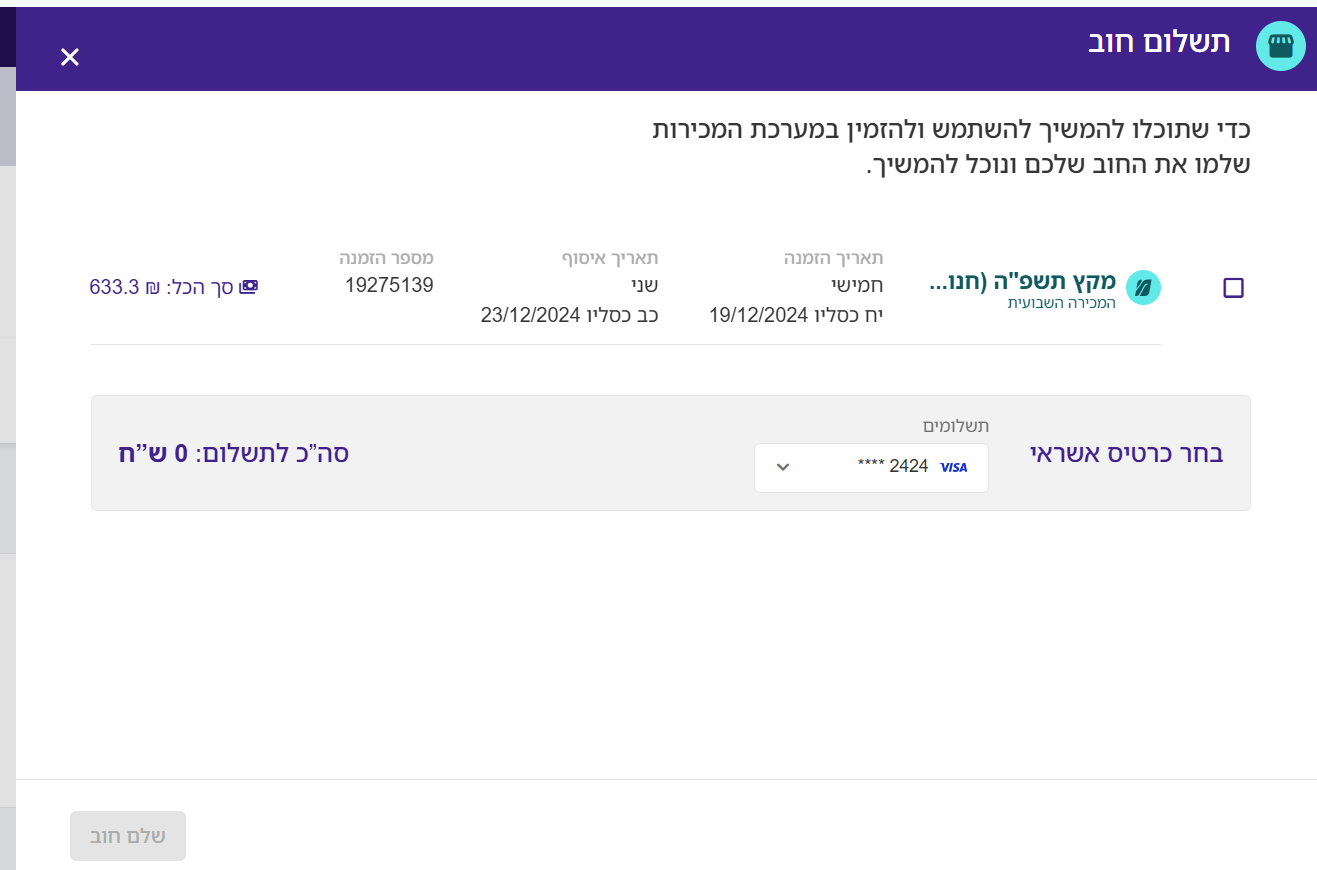
Task: Click the banknote icon next to סך הכל
Action: [x=249, y=287]
